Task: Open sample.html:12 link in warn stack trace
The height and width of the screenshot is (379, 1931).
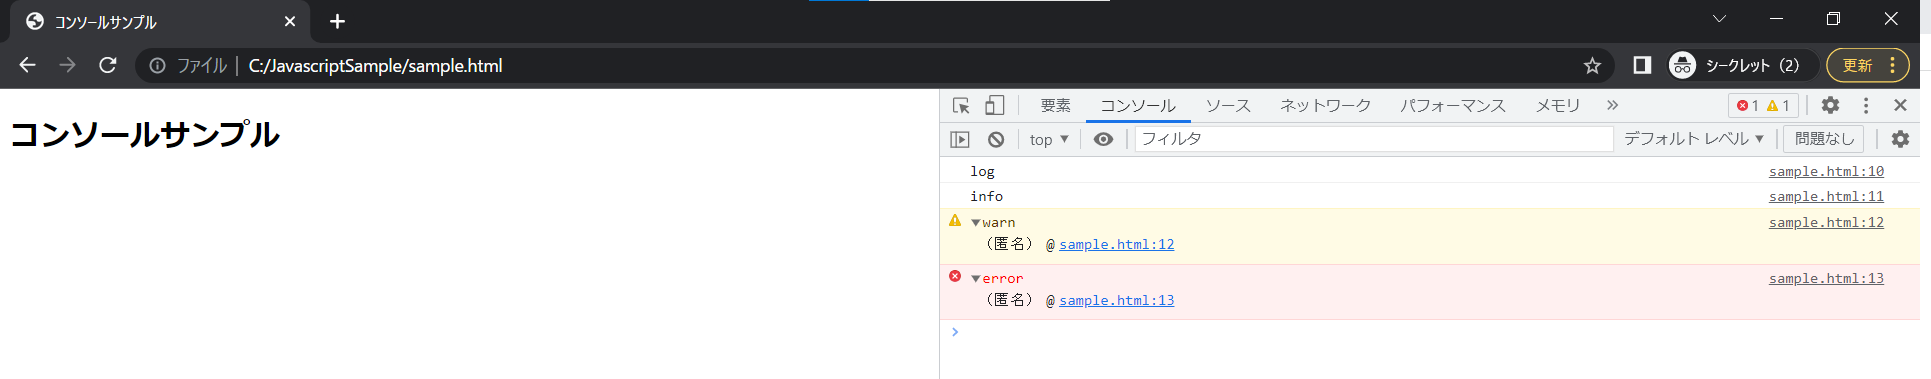Action: tap(1116, 244)
